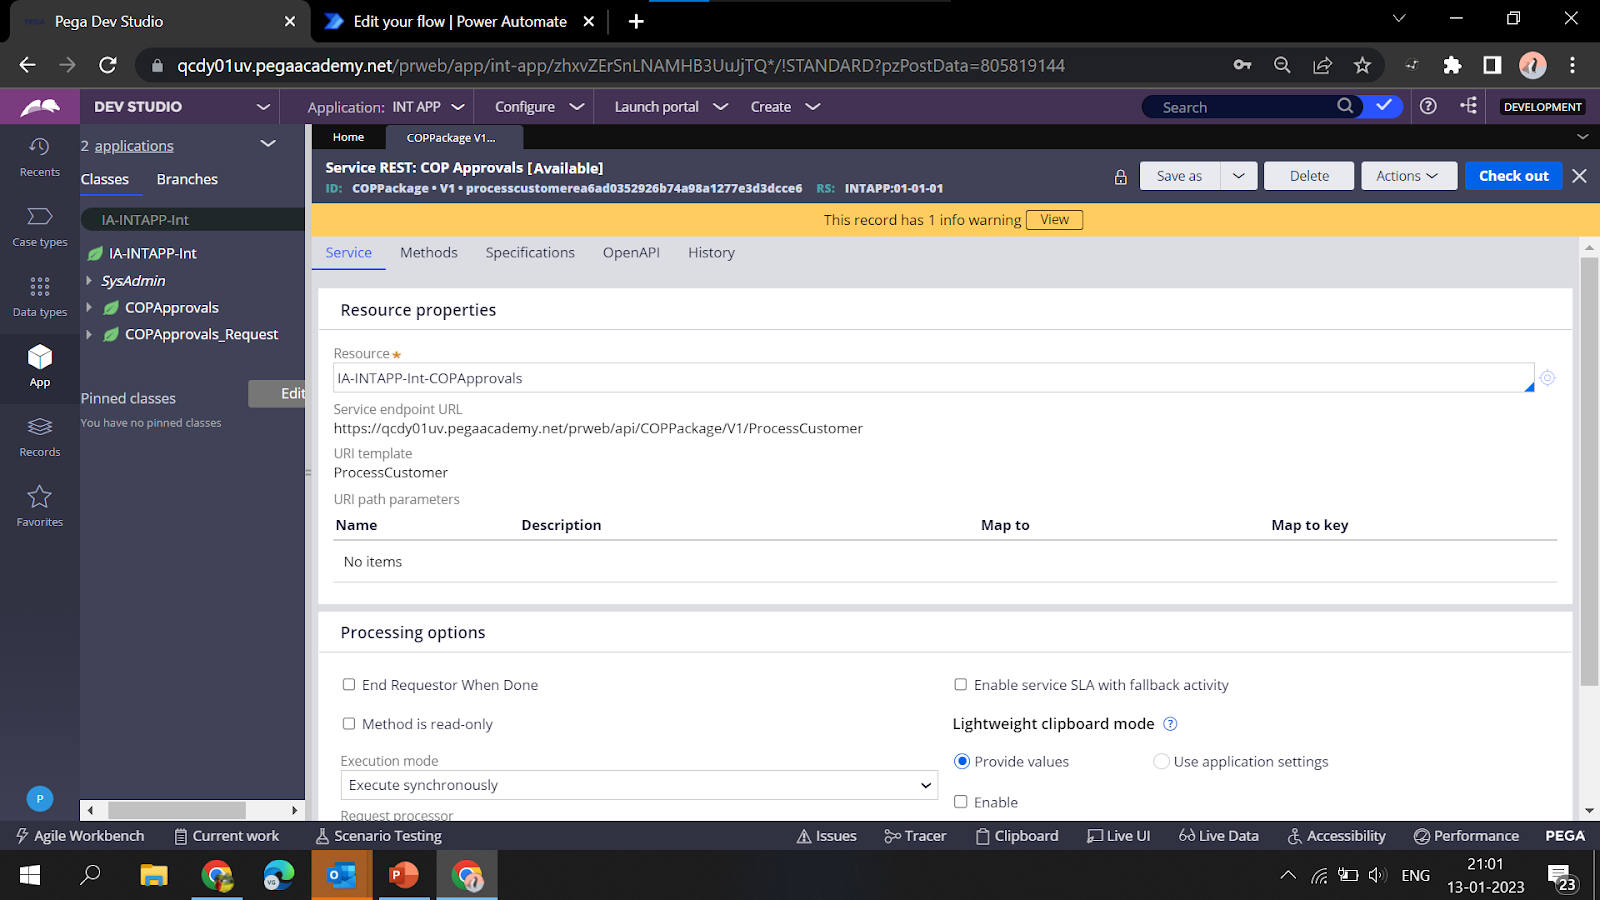The width and height of the screenshot is (1600, 900).
Task: Open the Clipboard tool
Action: tap(1017, 836)
